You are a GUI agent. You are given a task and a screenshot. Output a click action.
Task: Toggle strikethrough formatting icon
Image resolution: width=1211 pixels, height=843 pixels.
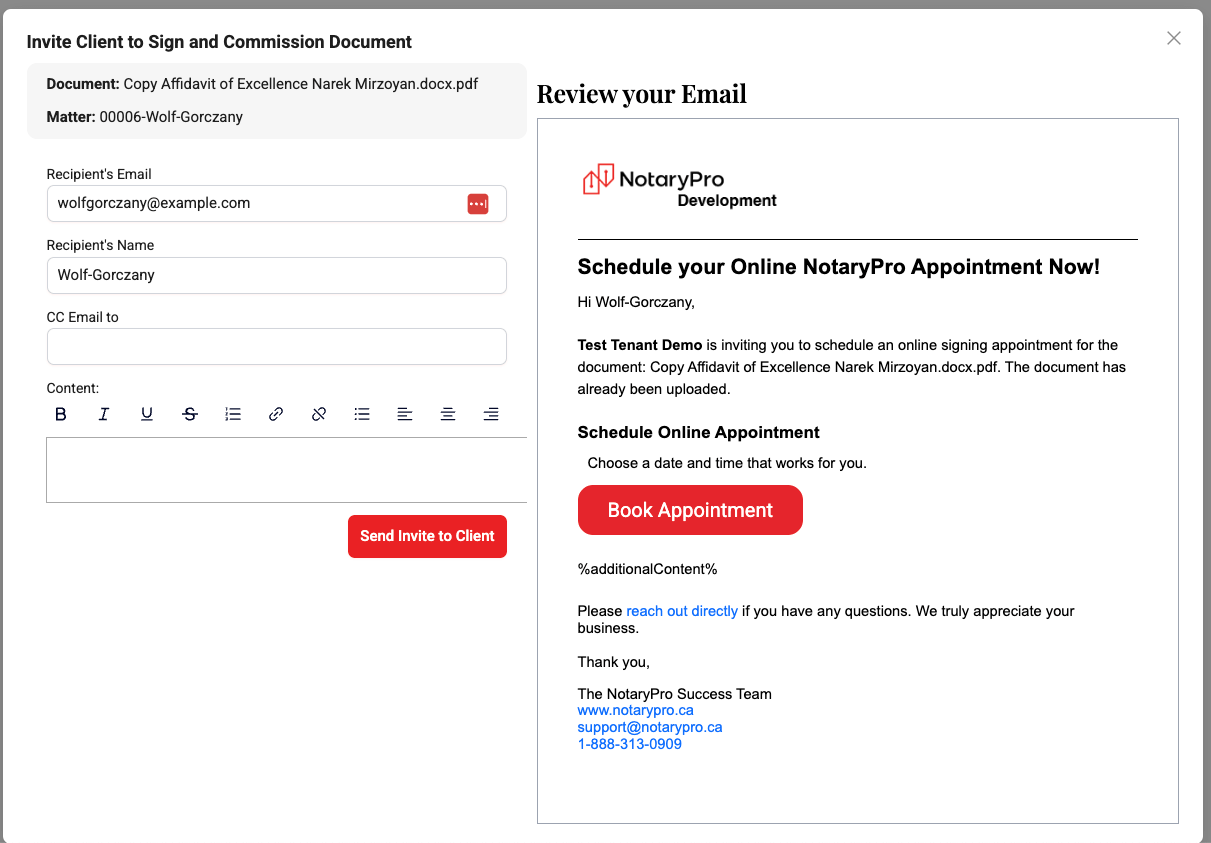[x=190, y=414]
